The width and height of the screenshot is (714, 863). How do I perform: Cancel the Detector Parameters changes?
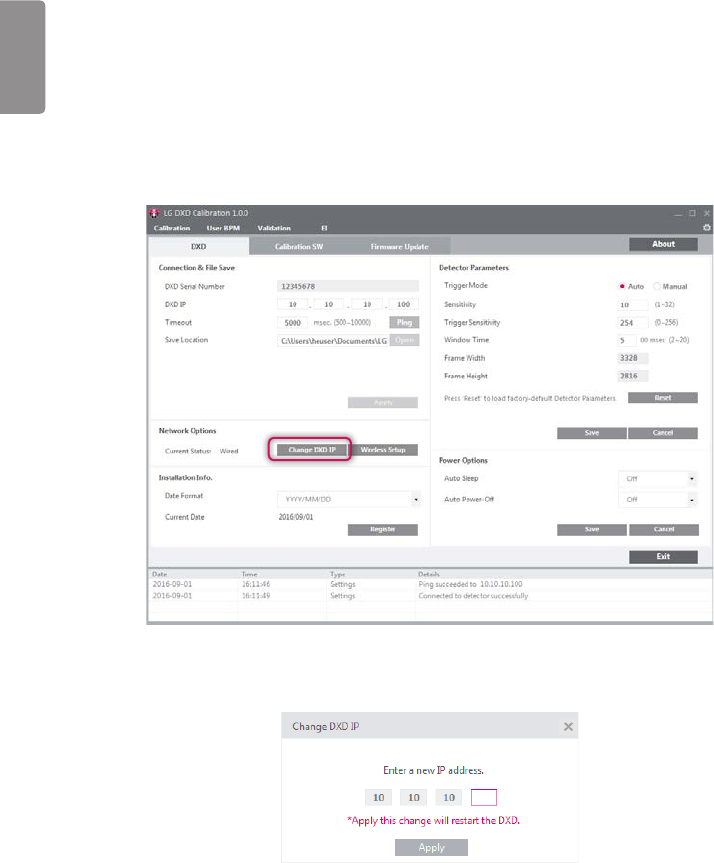[663, 433]
